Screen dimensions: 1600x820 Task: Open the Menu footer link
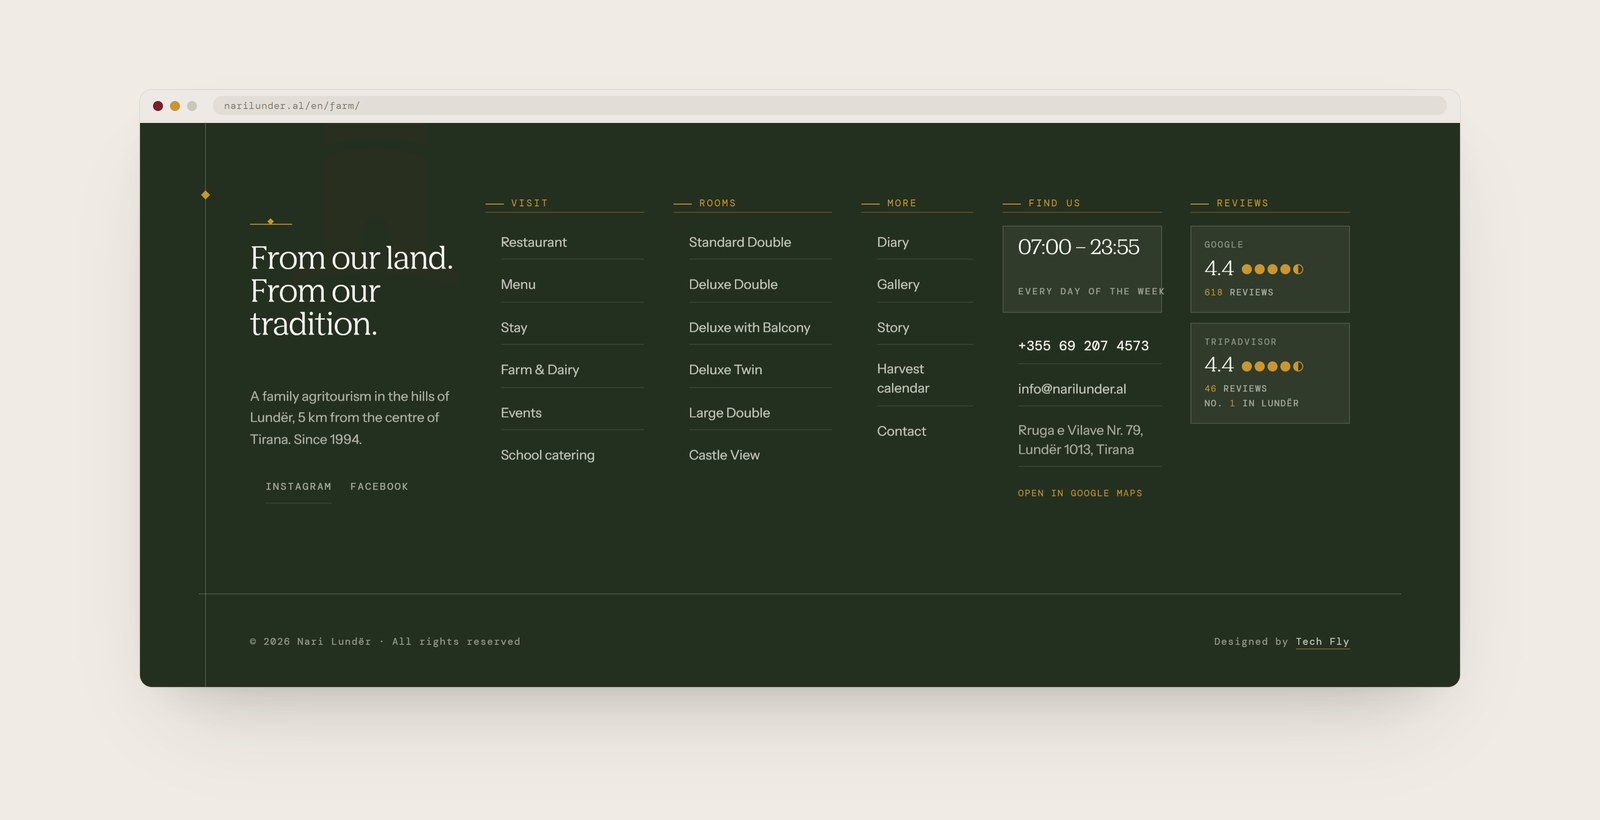(518, 284)
